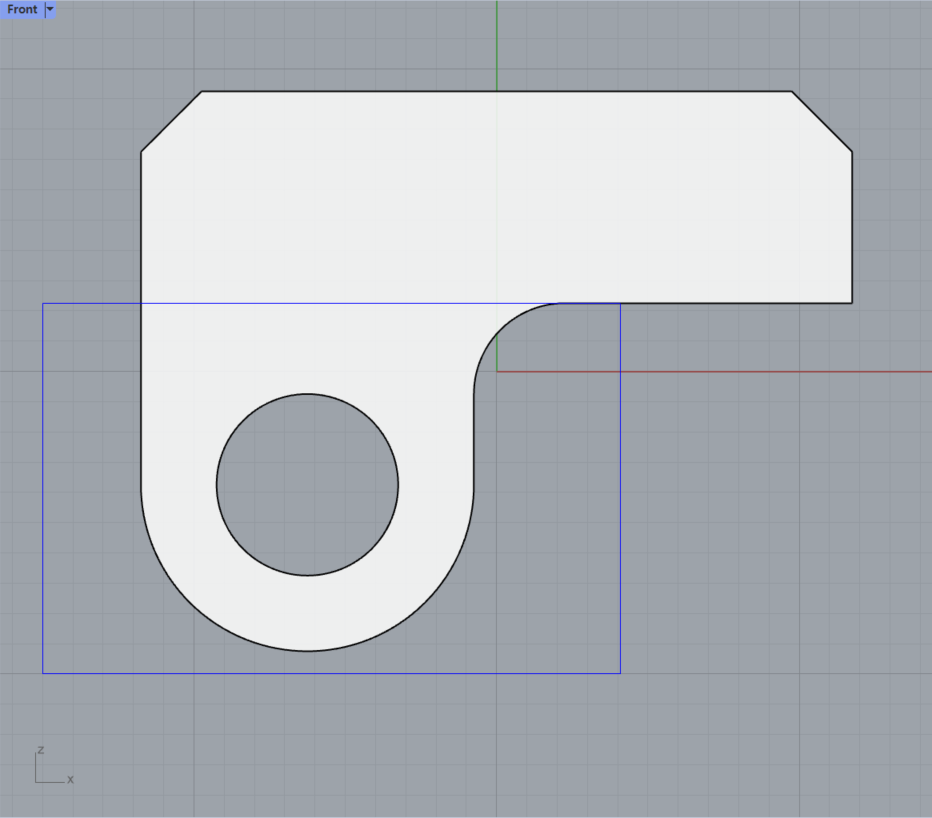The width and height of the screenshot is (932, 818).
Task: Click the Front viewport title label
Action: point(22,10)
